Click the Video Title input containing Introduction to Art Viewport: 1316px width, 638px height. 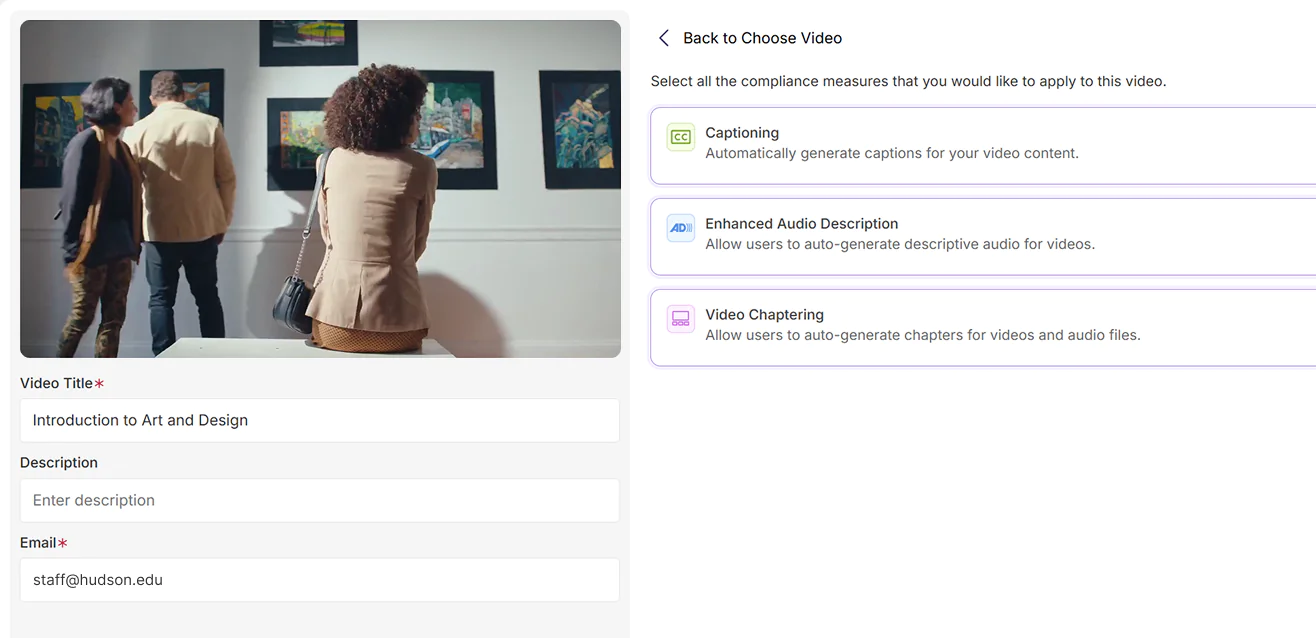(x=319, y=420)
